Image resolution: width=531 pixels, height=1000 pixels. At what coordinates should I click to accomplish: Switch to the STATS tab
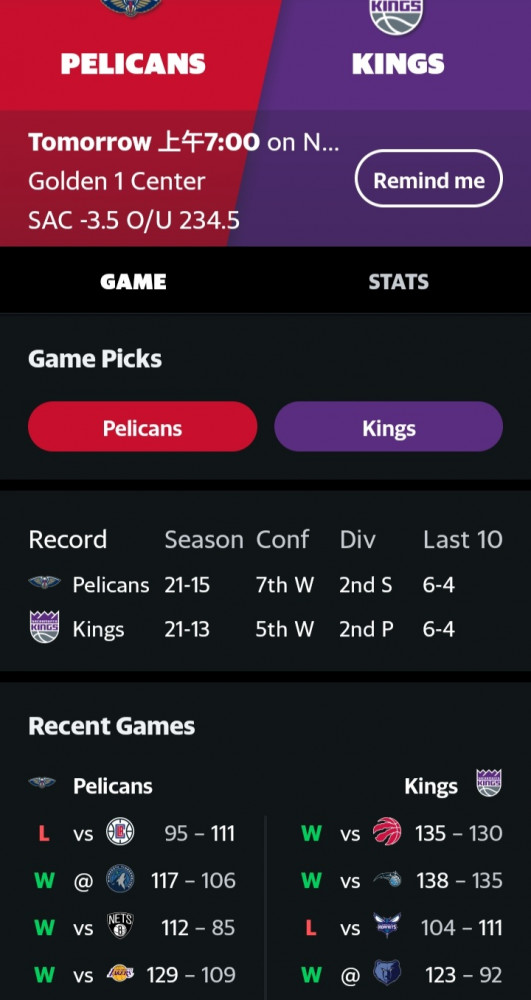398,281
